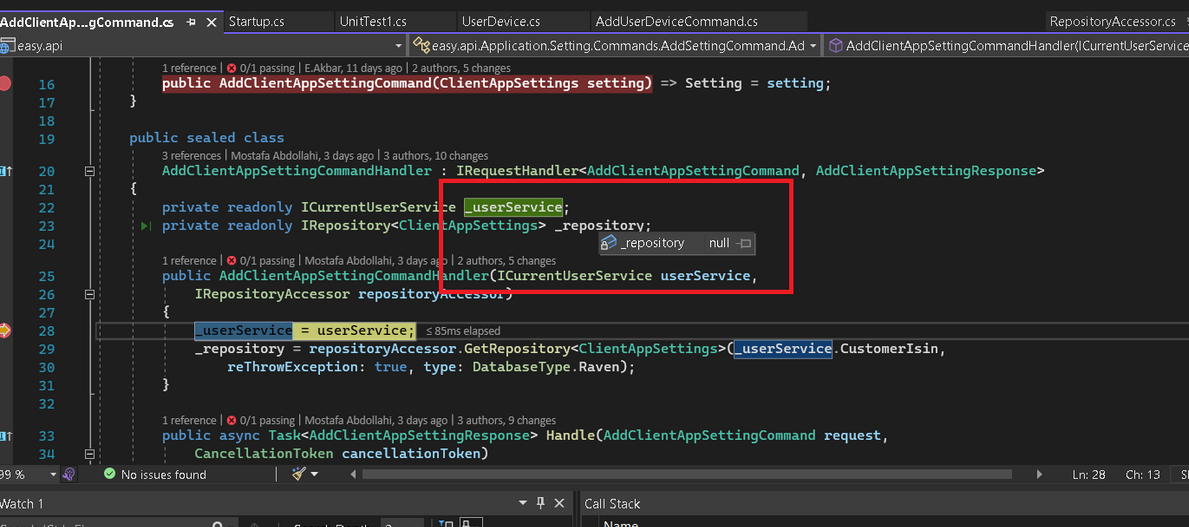The height and width of the screenshot is (527, 1189).
Task: Open the AddUserDeviceCommand.cs tab
Action: coord(676,22)
